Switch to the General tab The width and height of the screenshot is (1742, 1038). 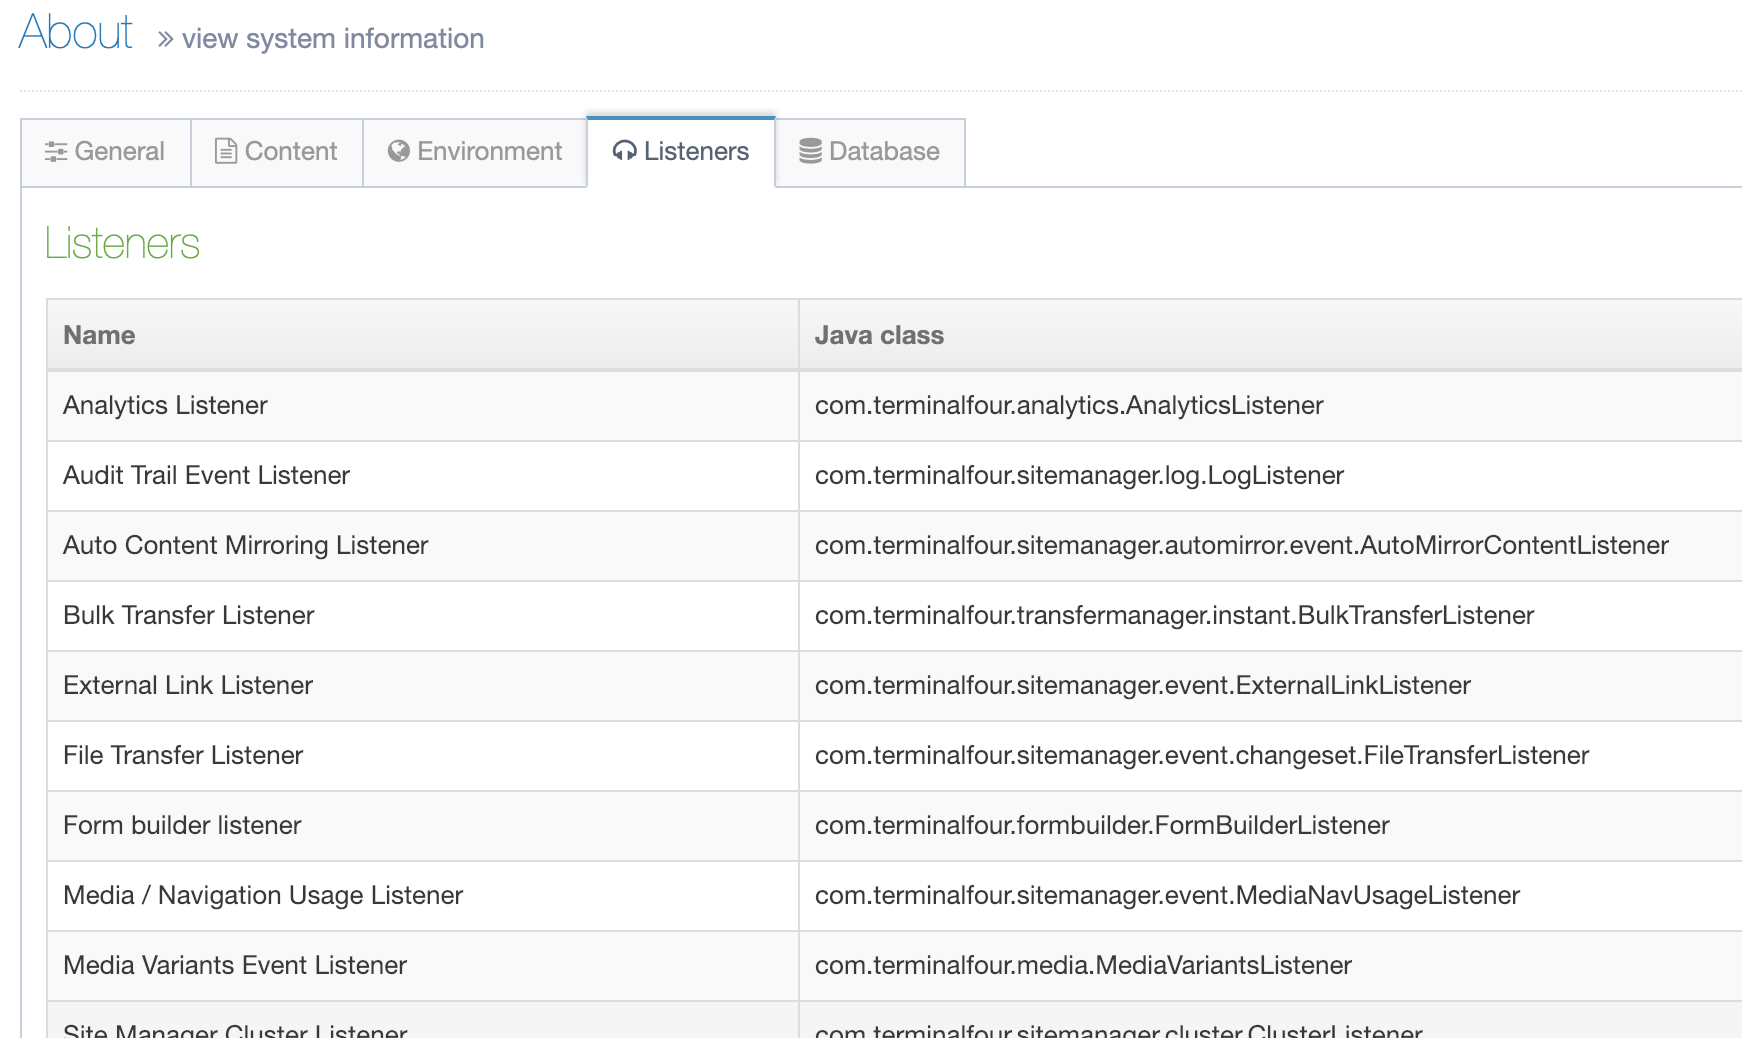[x=106, y=152]
